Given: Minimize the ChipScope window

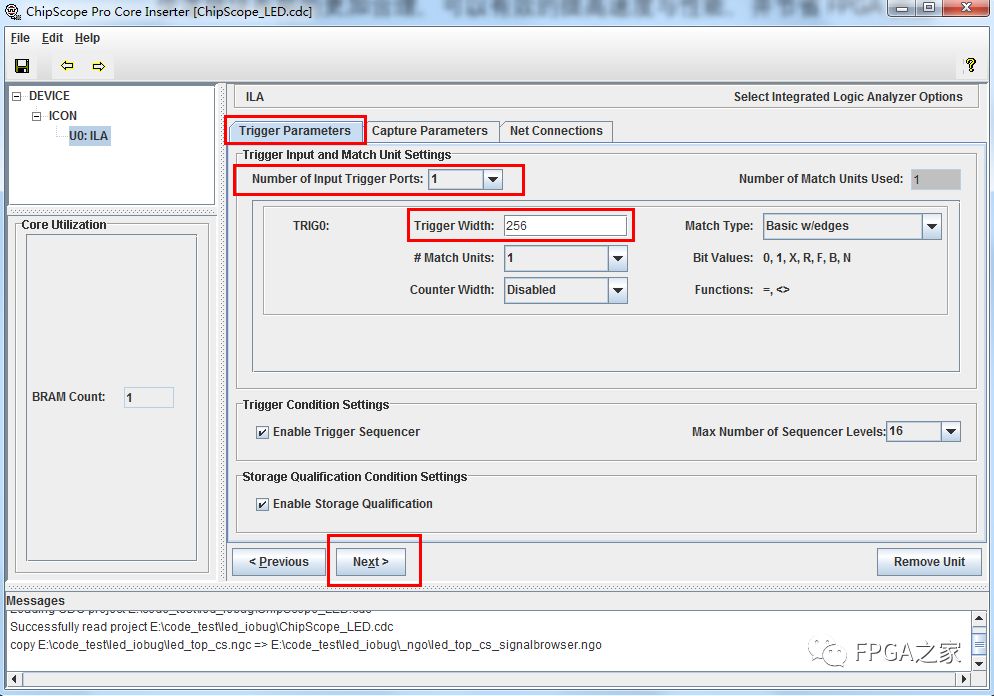Looking at the screenshot, I should tap(903, 8).
